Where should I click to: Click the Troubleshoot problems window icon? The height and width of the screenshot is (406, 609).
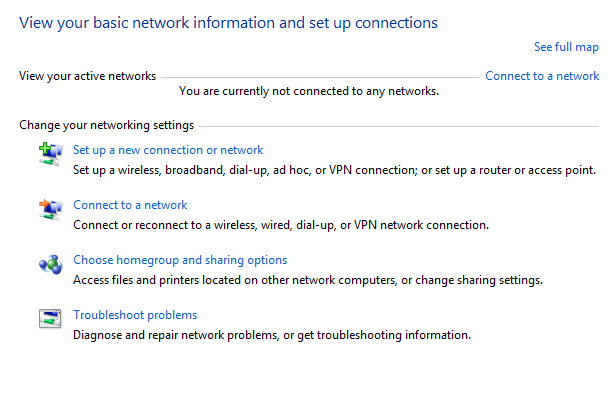(50, 319)
